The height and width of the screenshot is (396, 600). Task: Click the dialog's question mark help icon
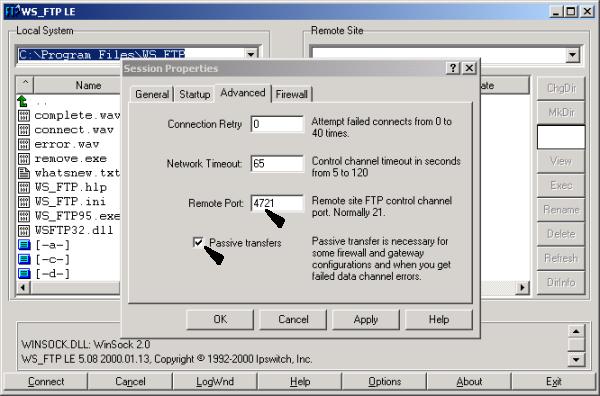(453, 68)
